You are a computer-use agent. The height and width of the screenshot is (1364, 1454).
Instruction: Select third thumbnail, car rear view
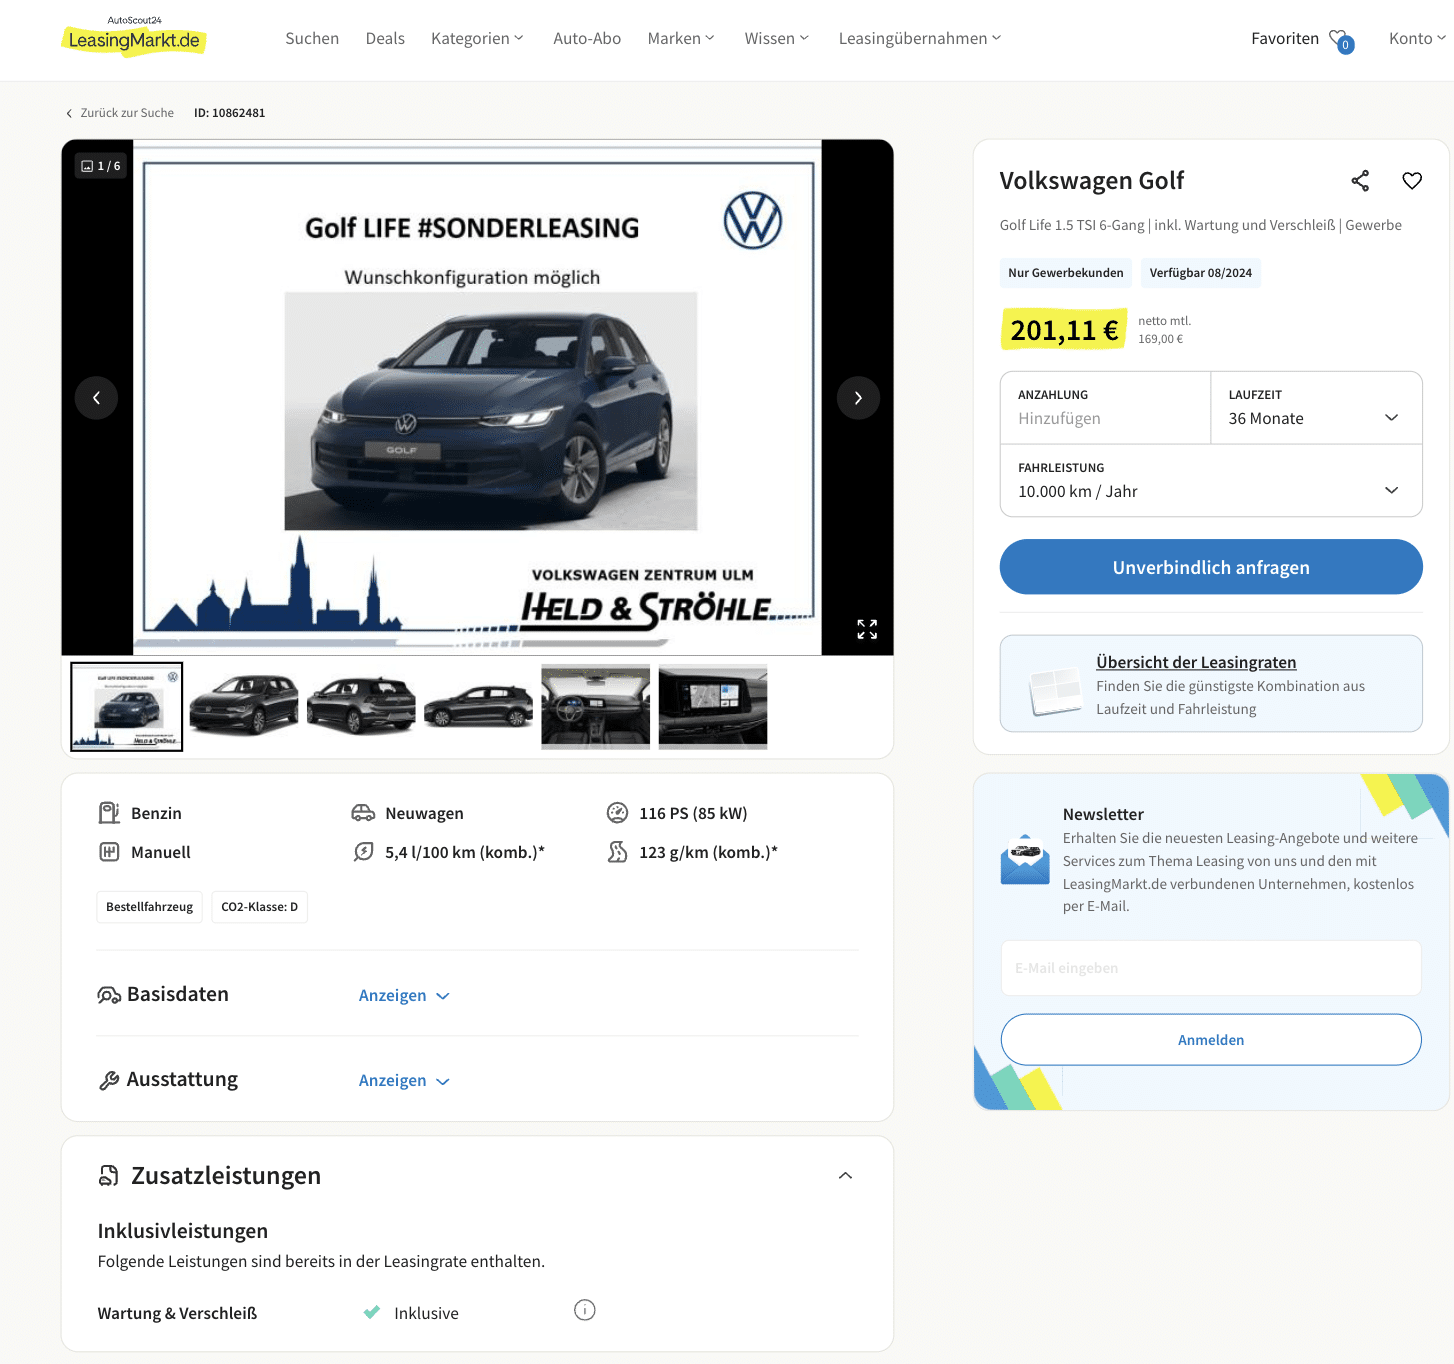tap(361, 707)
